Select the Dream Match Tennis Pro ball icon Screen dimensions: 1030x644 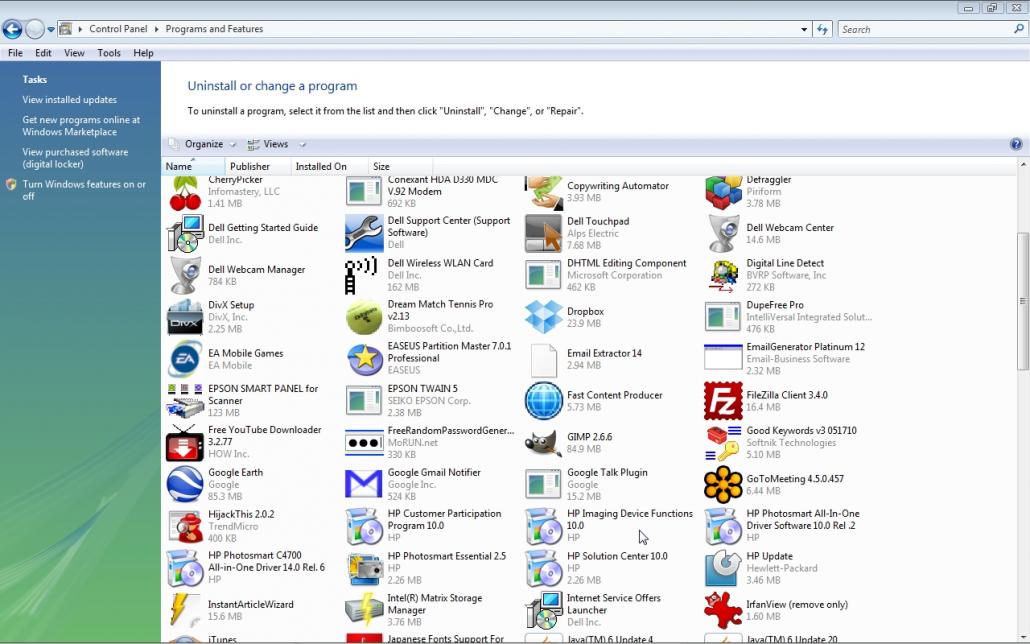364,317
